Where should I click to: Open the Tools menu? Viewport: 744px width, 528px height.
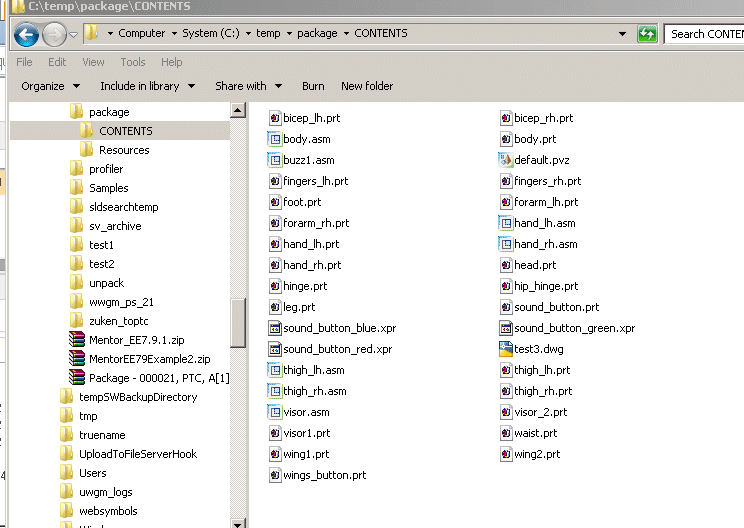click(133, 62)
